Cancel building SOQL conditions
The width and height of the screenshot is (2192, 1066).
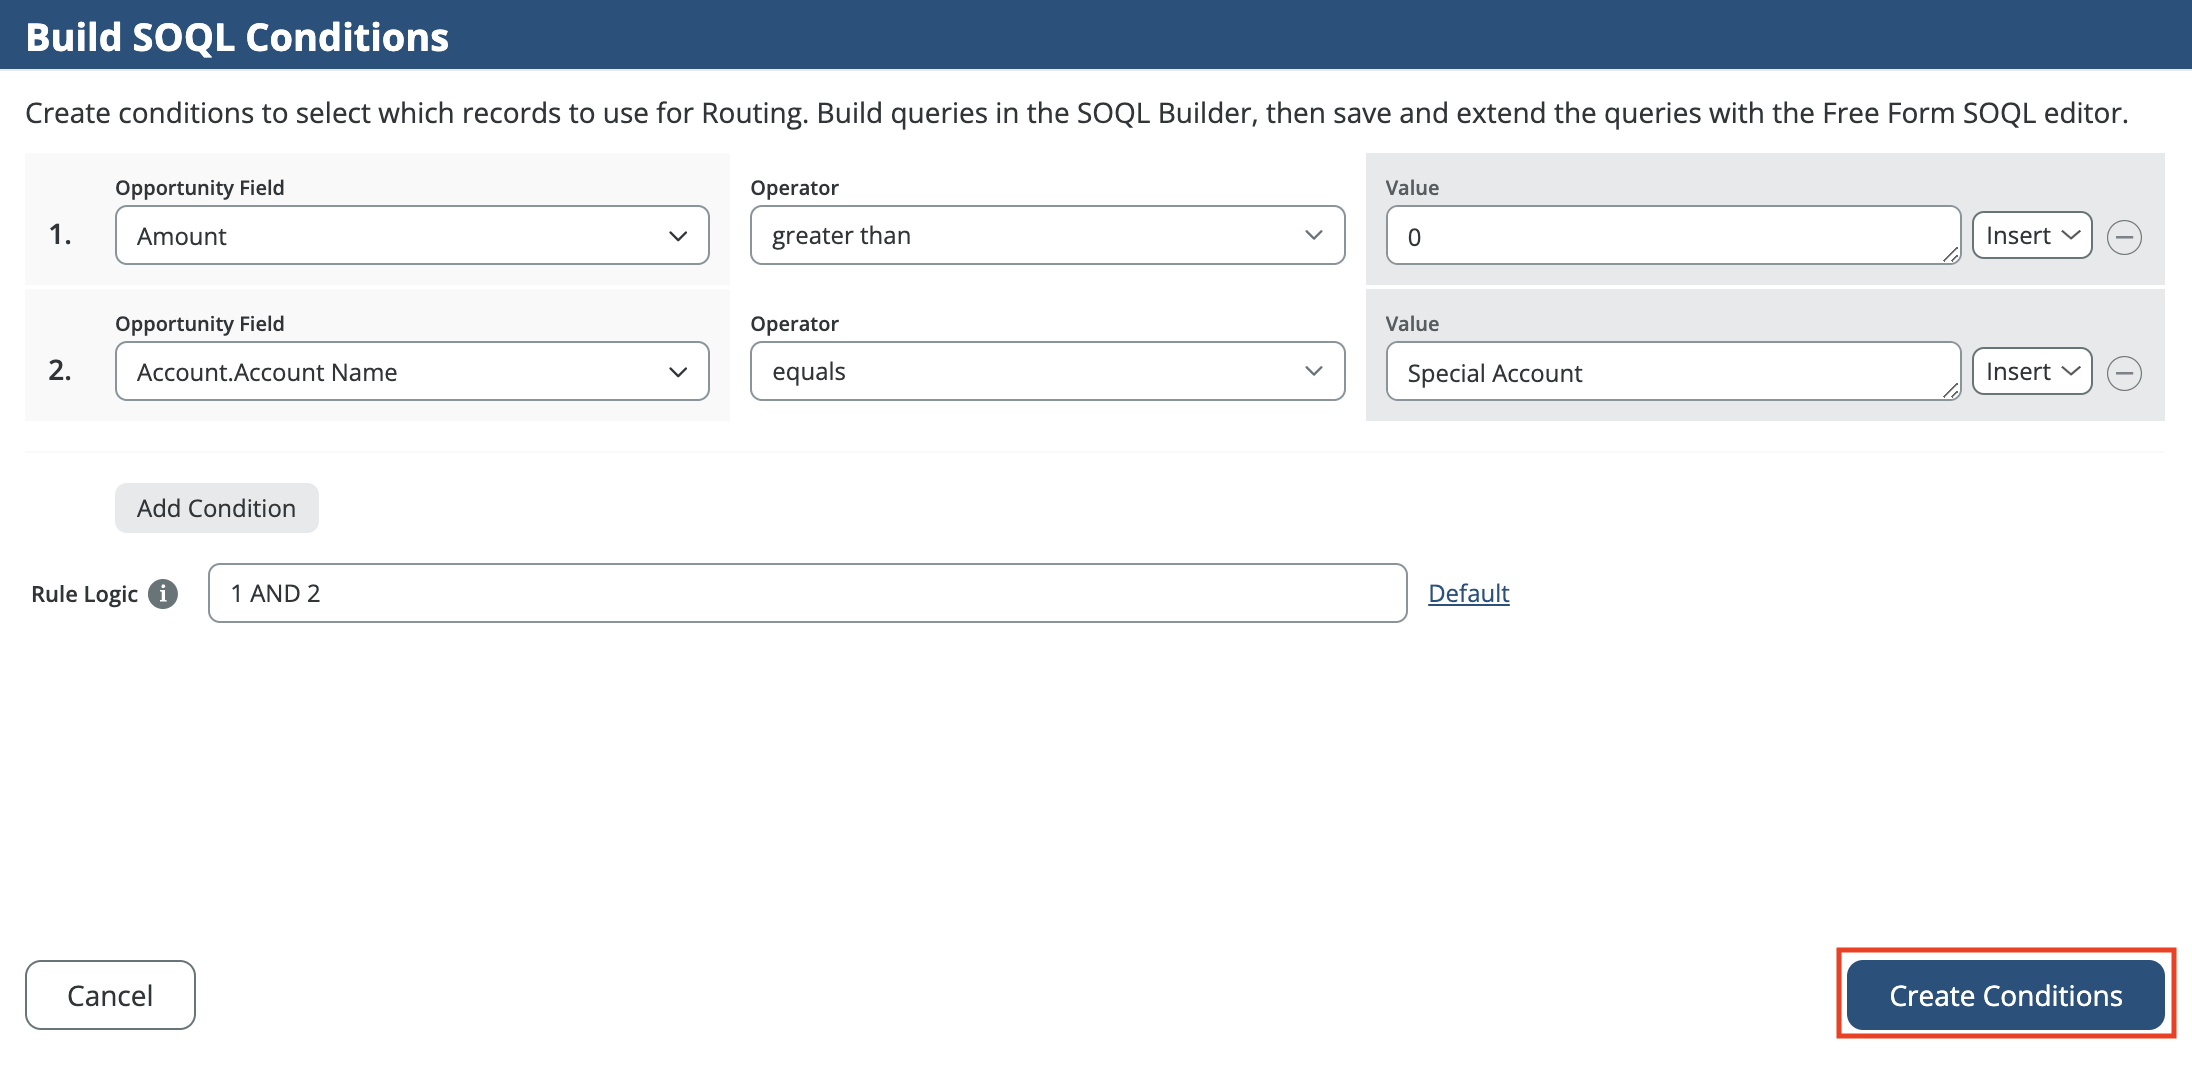coord(110,995)
